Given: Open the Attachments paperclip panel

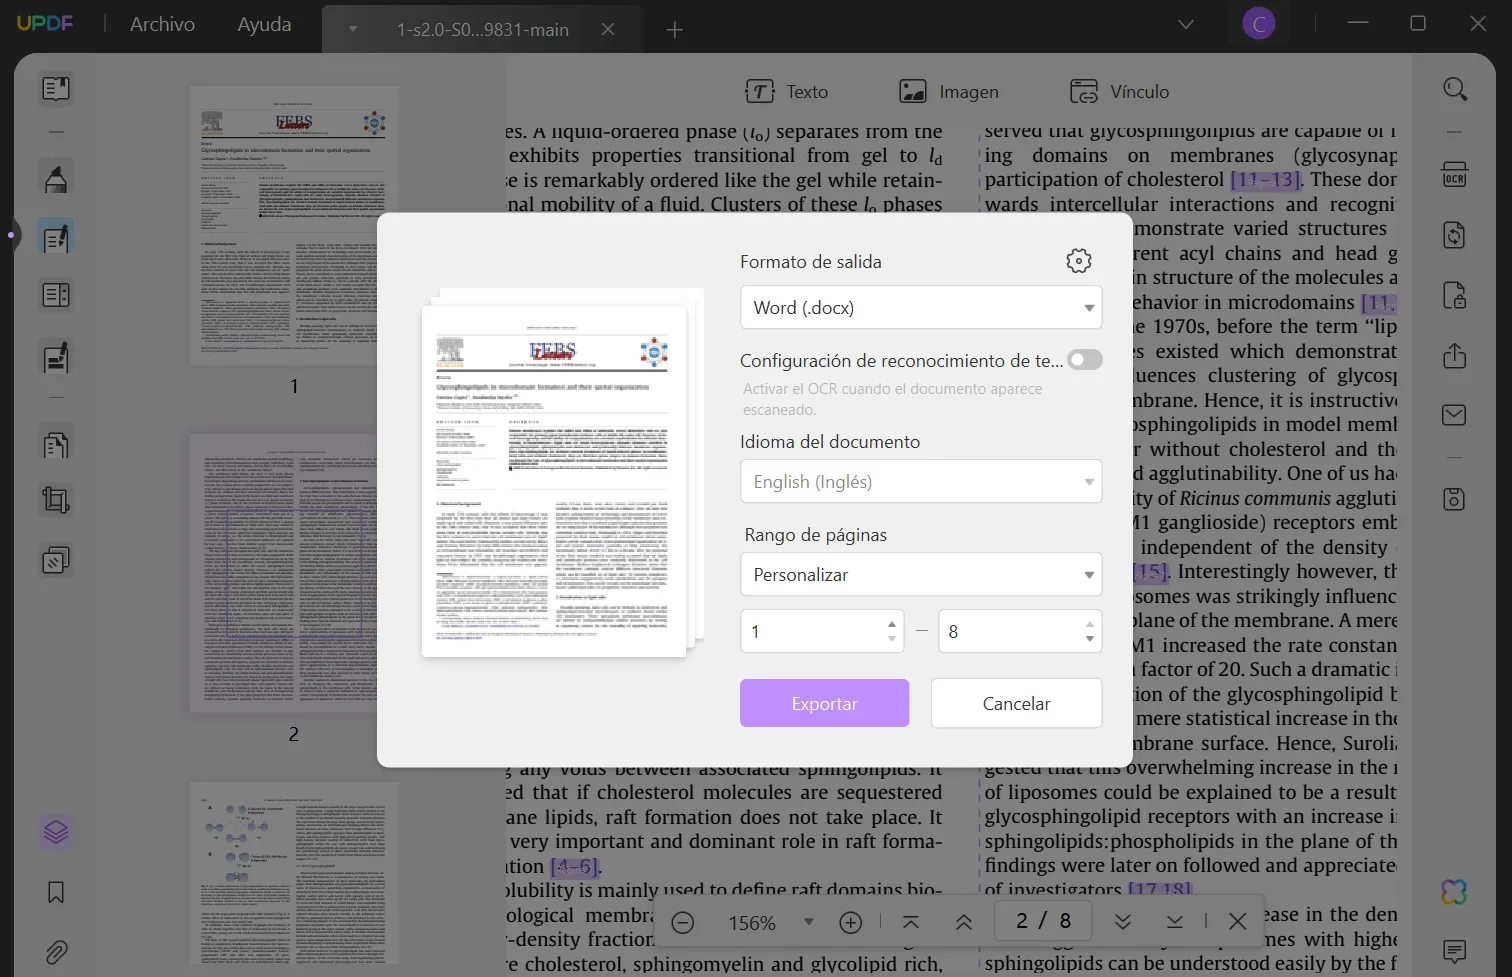Looking at the screenshot, I should [x=56, y=952].
